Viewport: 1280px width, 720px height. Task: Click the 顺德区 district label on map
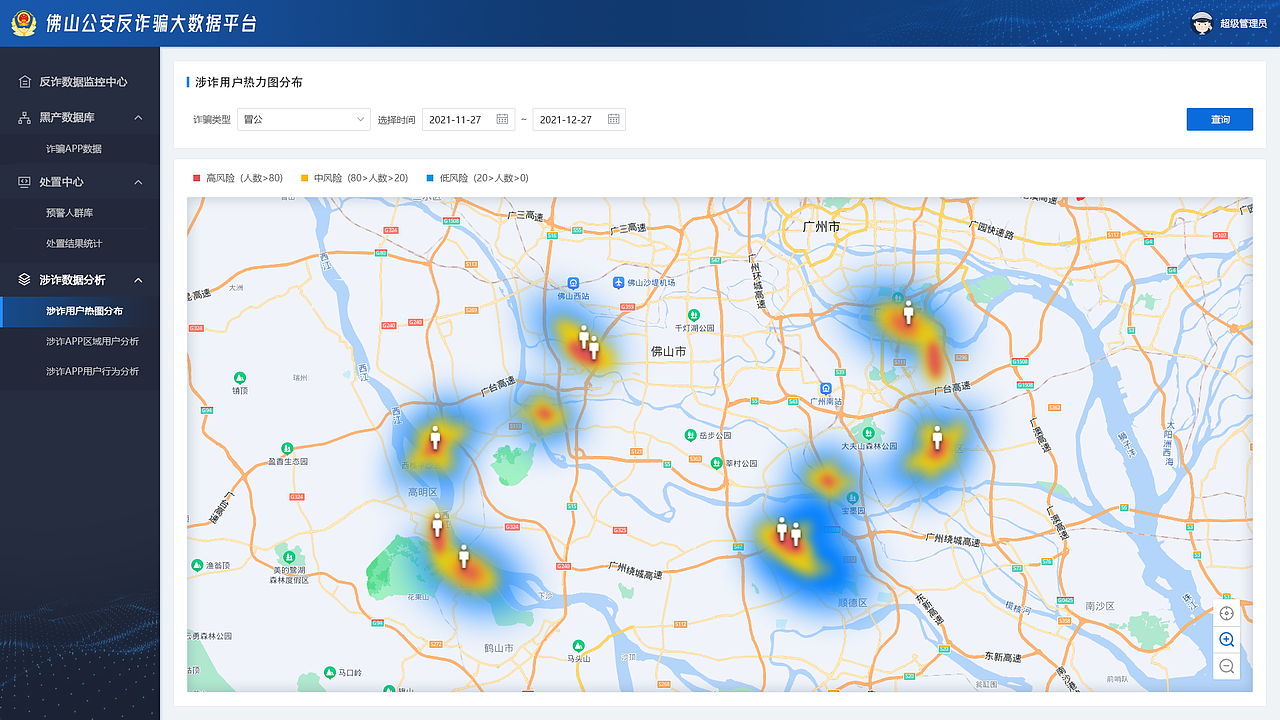point(852,603)
